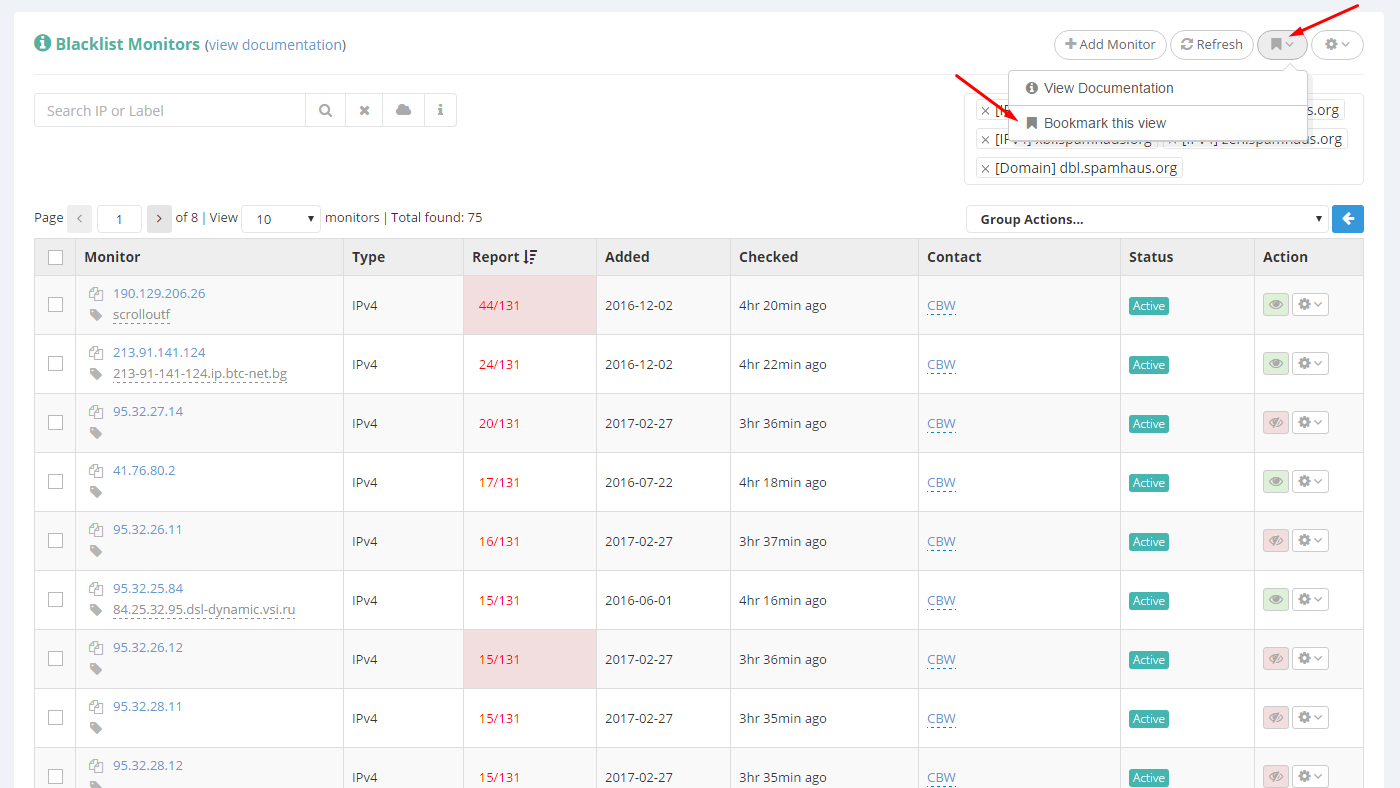Toggle red hidden eye for 95.32.26.11
The width and height of the screenshot is (1400, 788).
1275,541
